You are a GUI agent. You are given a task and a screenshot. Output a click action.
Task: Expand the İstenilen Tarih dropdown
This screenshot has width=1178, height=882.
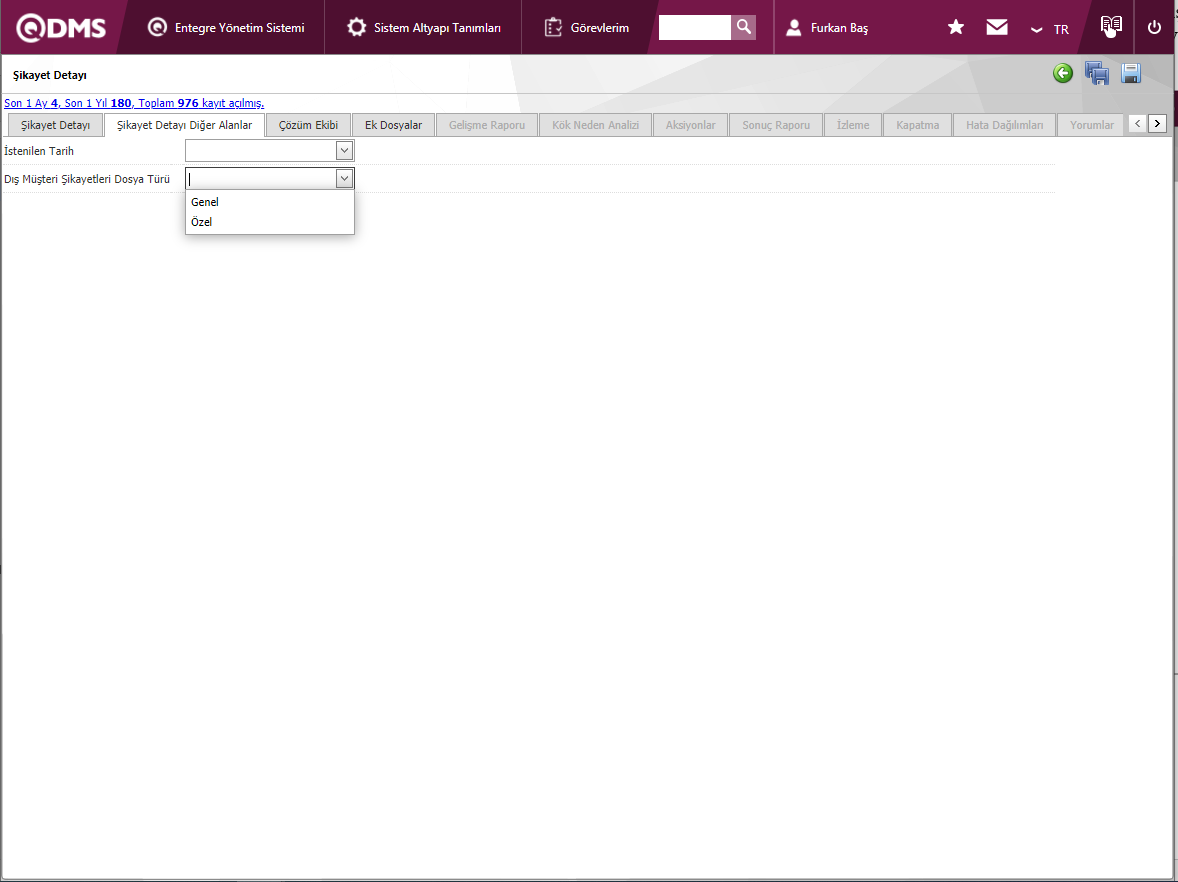[344, 151]
